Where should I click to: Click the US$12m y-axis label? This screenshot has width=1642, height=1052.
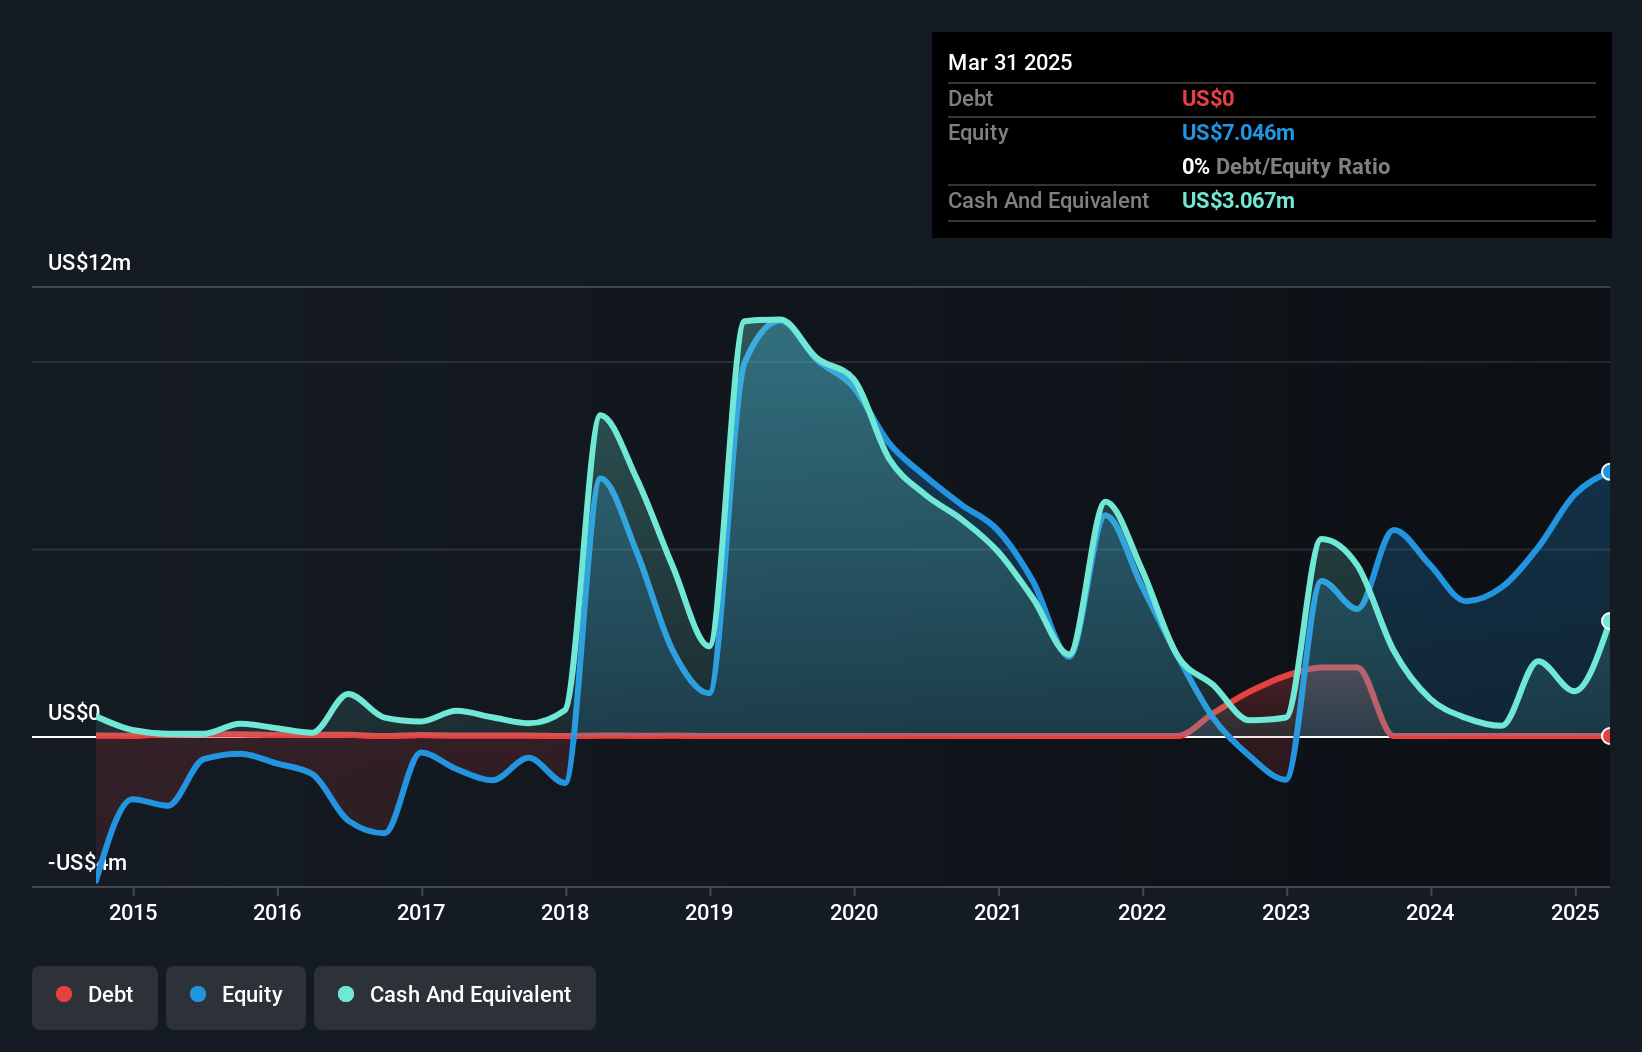click(89, 262)
